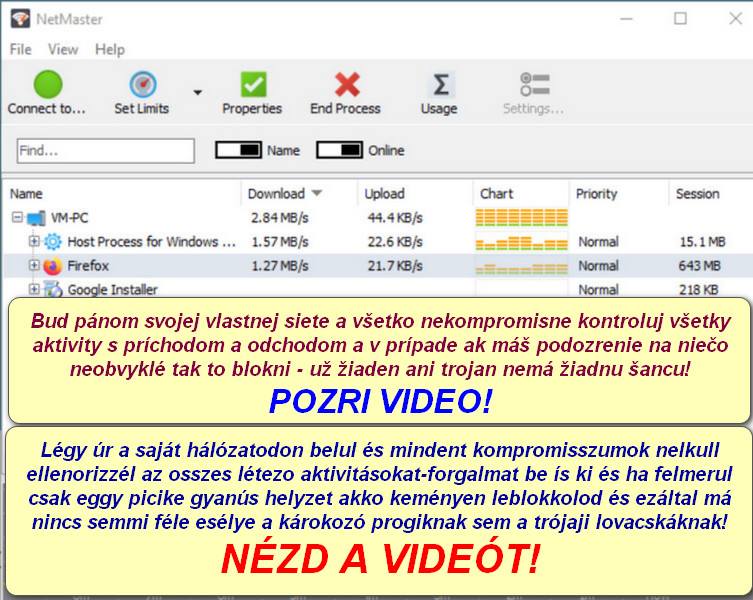Click the Download column sort arrow

tap(316, 193)
